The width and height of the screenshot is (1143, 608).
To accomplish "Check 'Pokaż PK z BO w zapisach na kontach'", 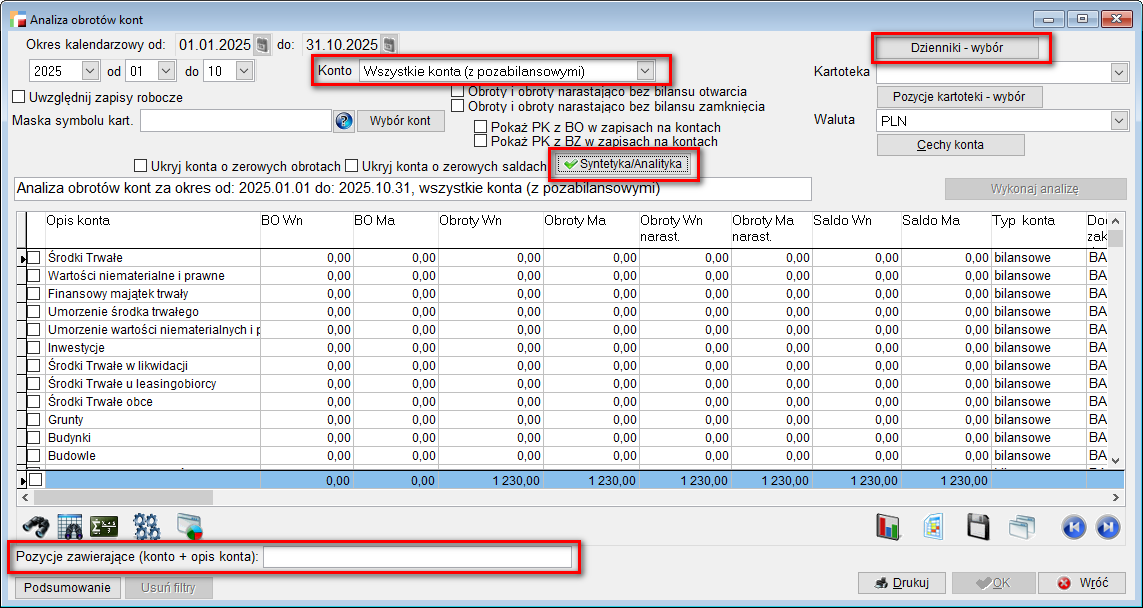I will coord(481,128).
